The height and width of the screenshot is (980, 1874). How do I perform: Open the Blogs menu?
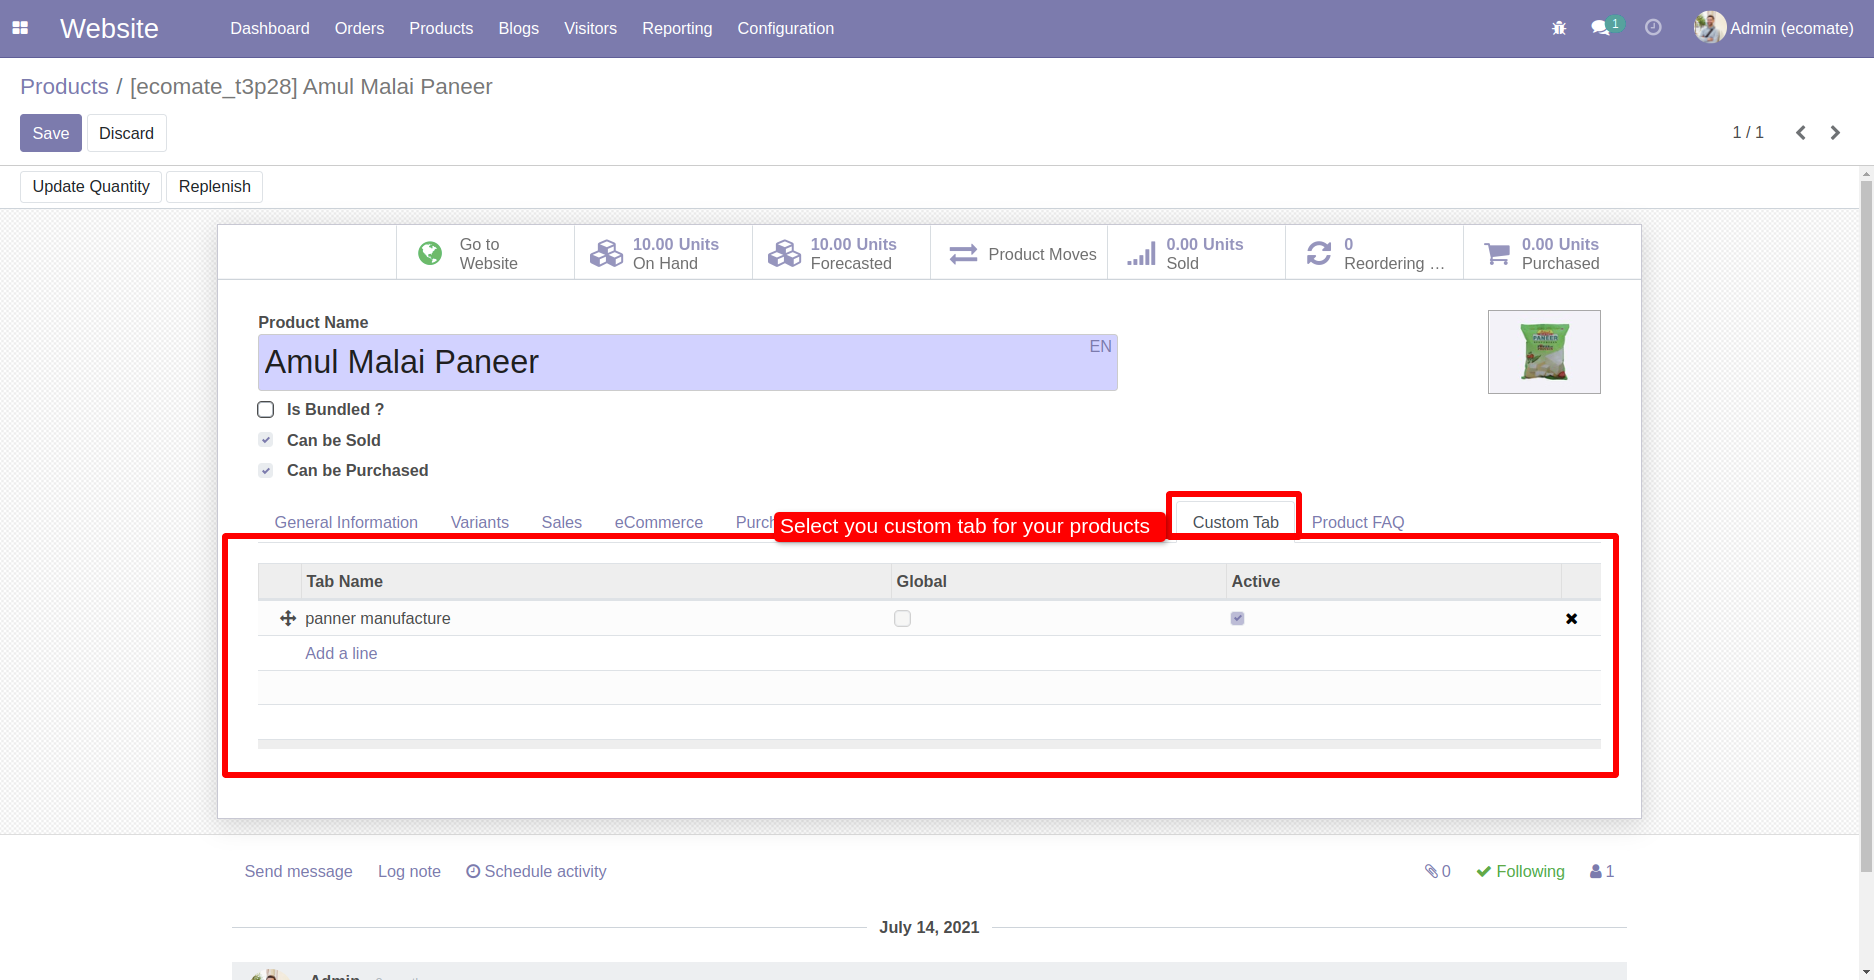pos(518,28)
